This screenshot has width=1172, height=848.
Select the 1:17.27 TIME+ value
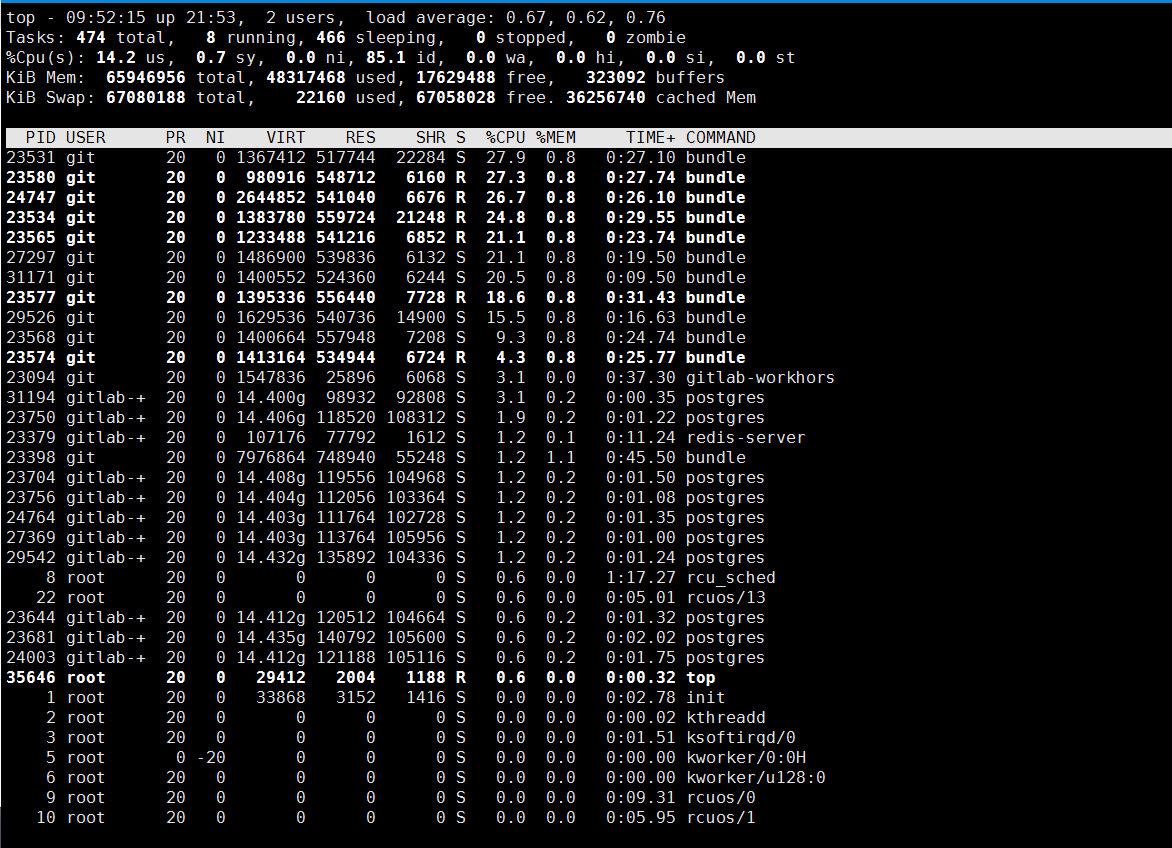(641, 578)
